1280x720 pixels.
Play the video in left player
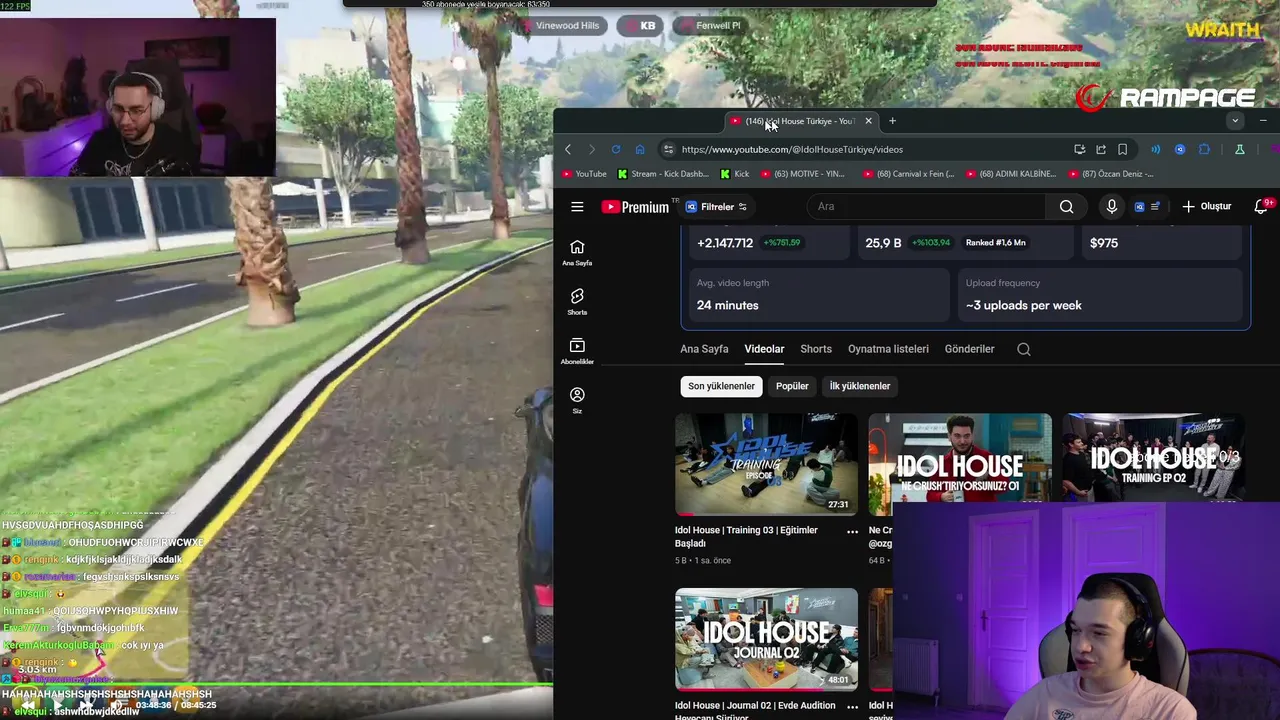point(58,705)
